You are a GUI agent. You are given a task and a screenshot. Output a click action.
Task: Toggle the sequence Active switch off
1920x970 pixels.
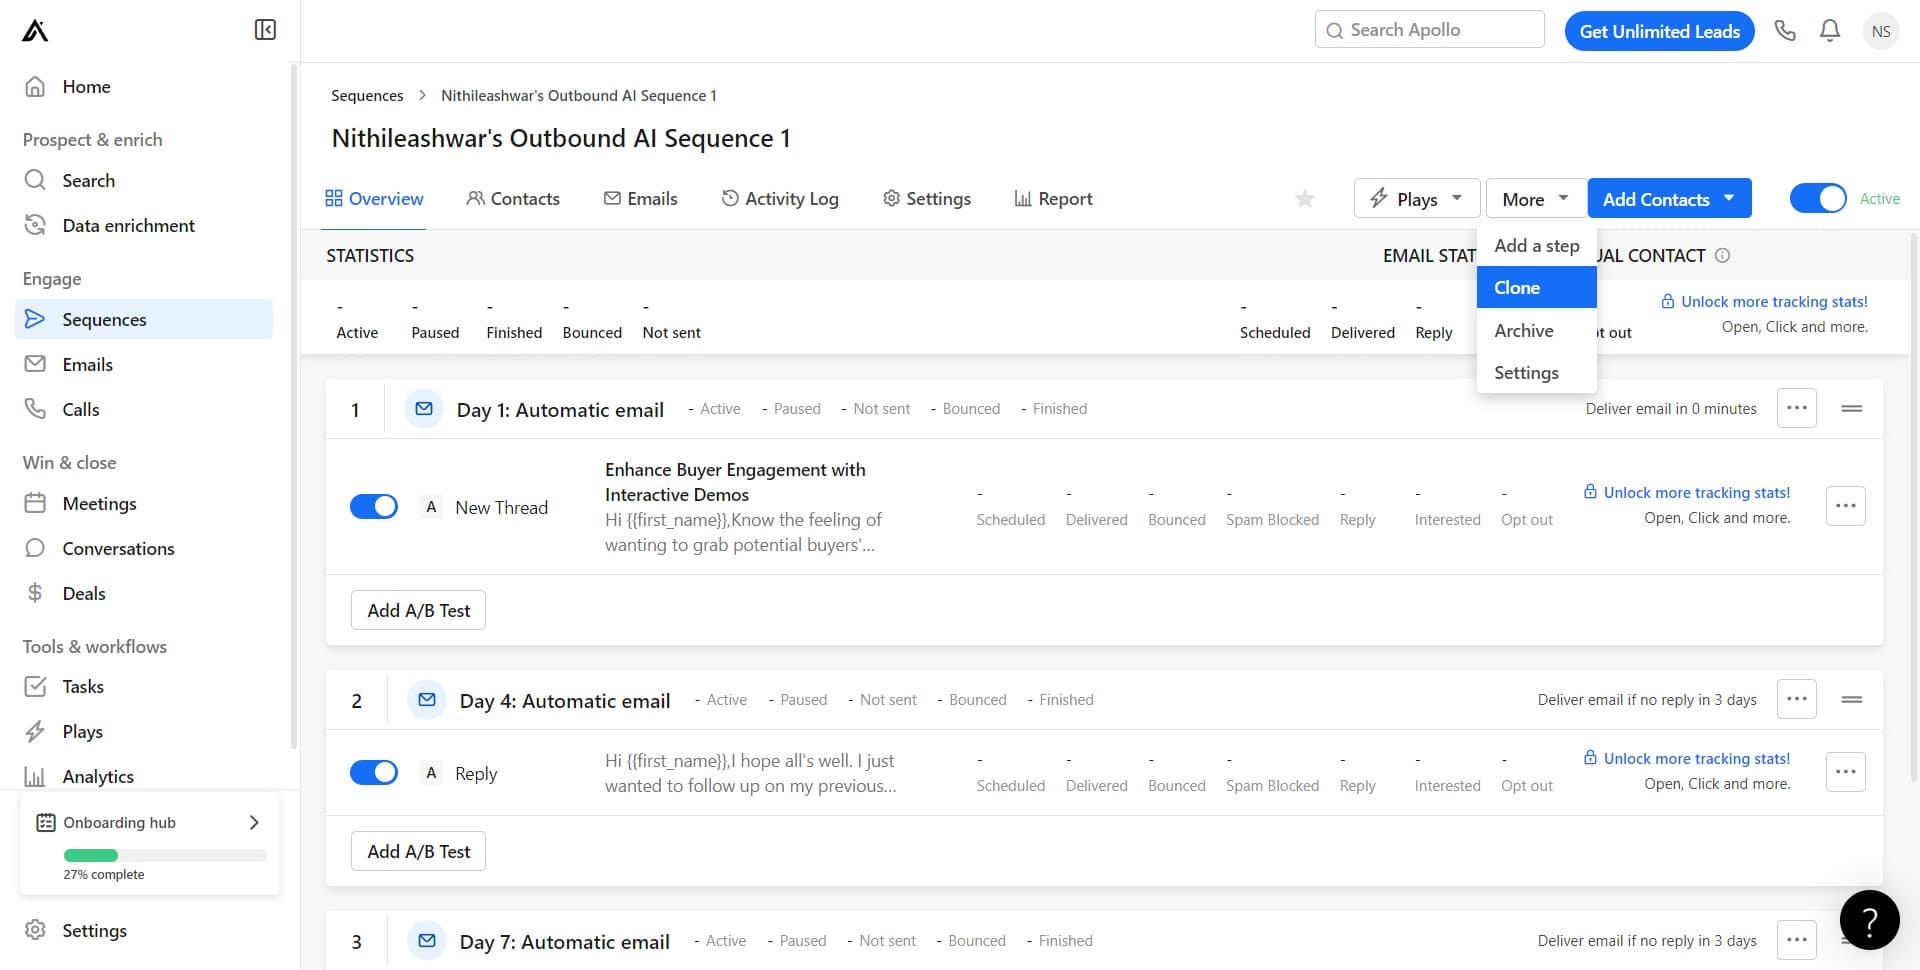pos(1817,199)
